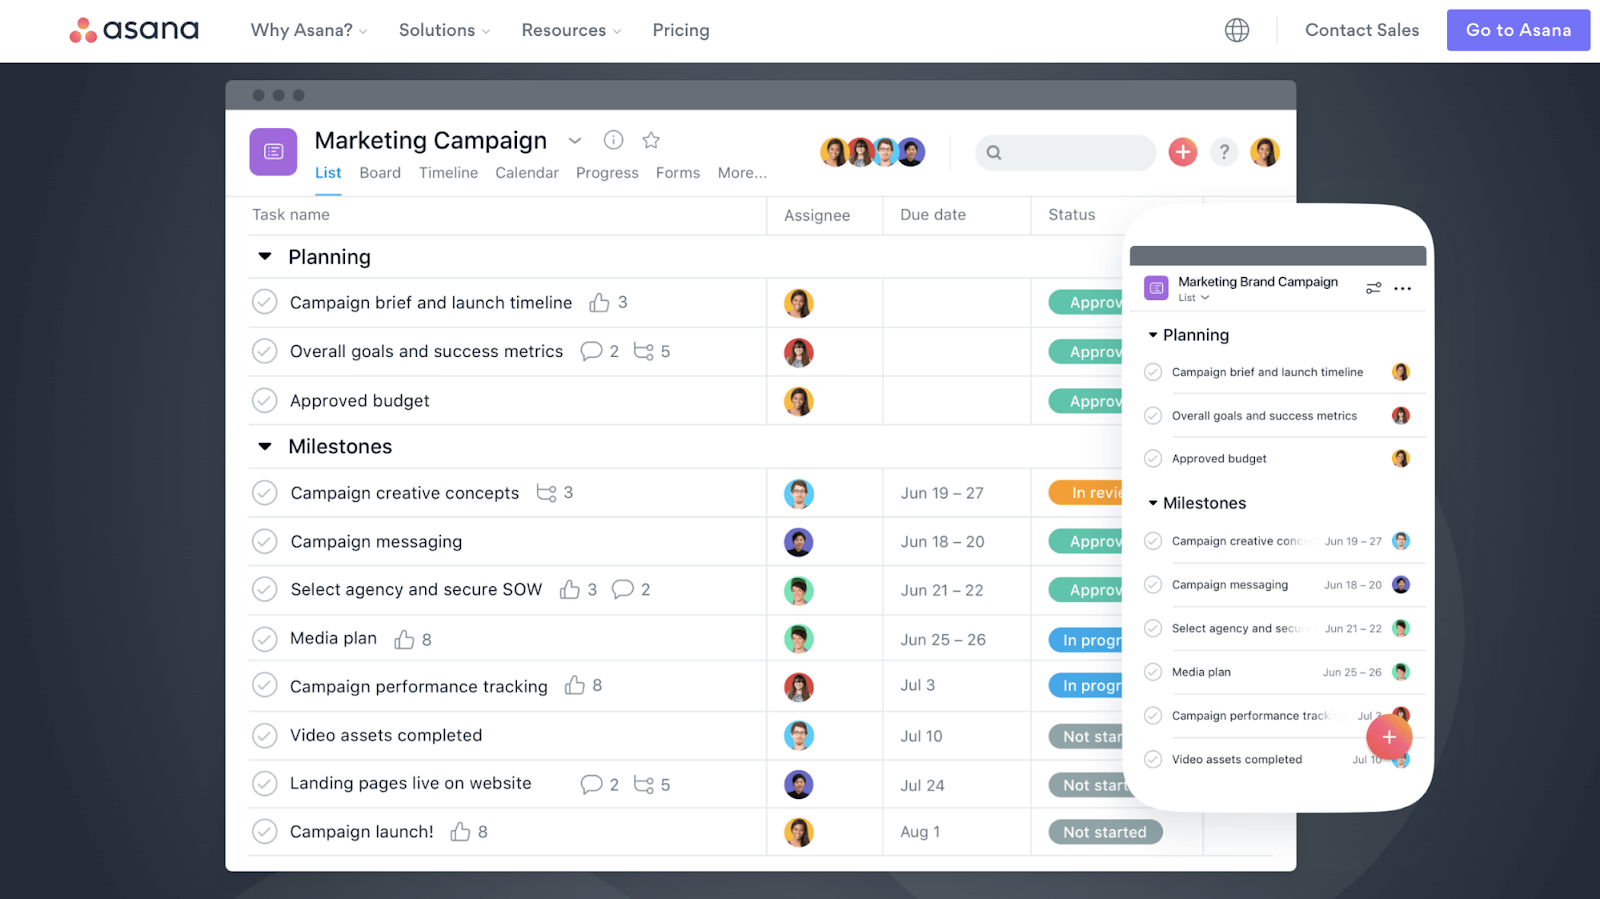Viewport: 1600px width, 899px height.
Task: Switch to the Timeline tab
Action: coord(448,173)
